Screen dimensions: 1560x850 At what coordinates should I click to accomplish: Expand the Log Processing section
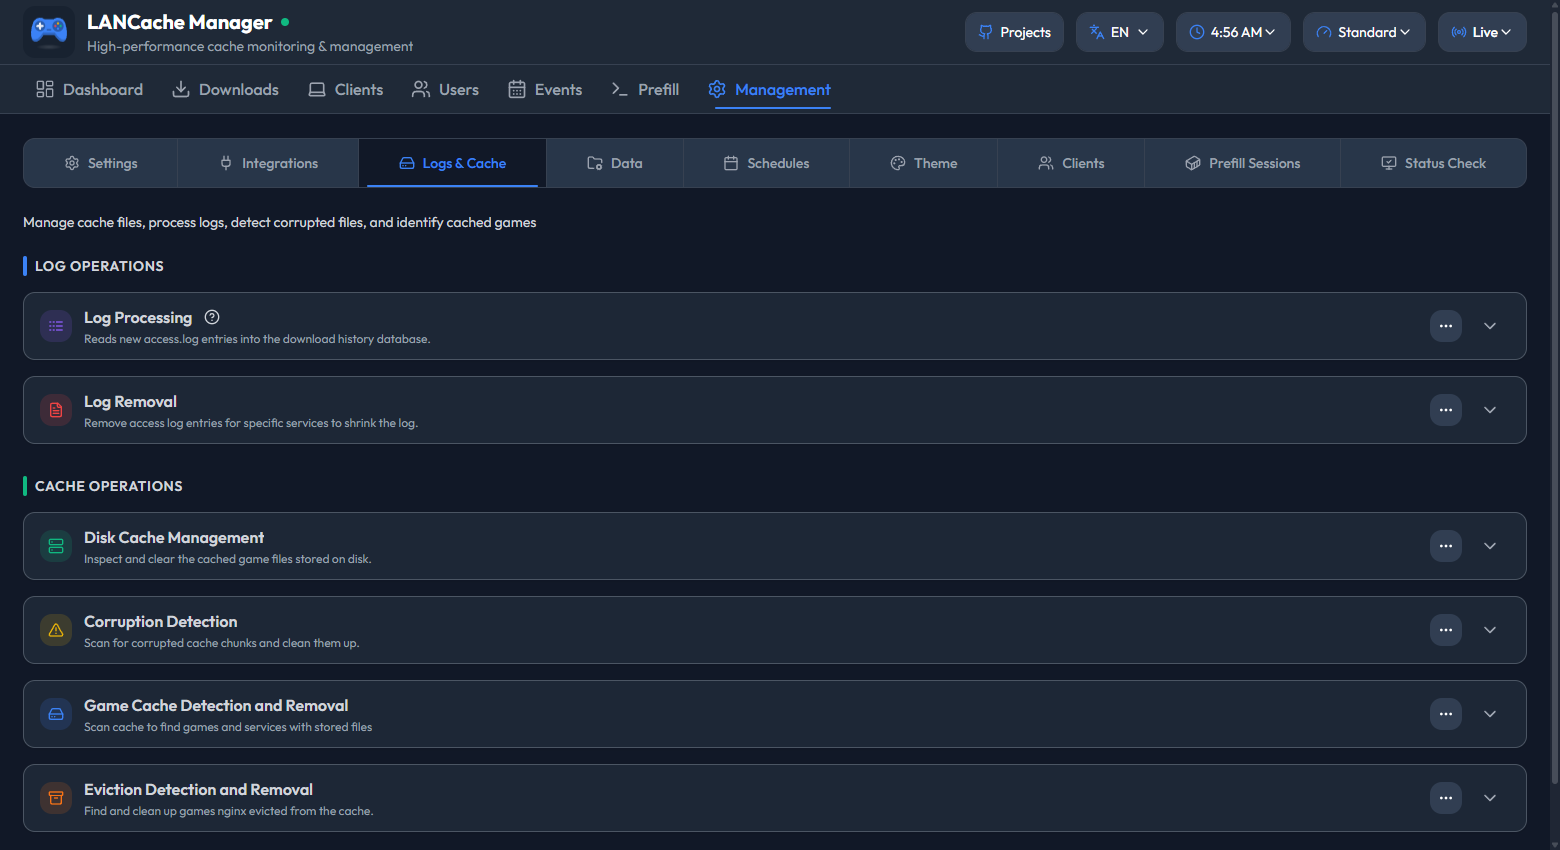[x=1490, y=326]
